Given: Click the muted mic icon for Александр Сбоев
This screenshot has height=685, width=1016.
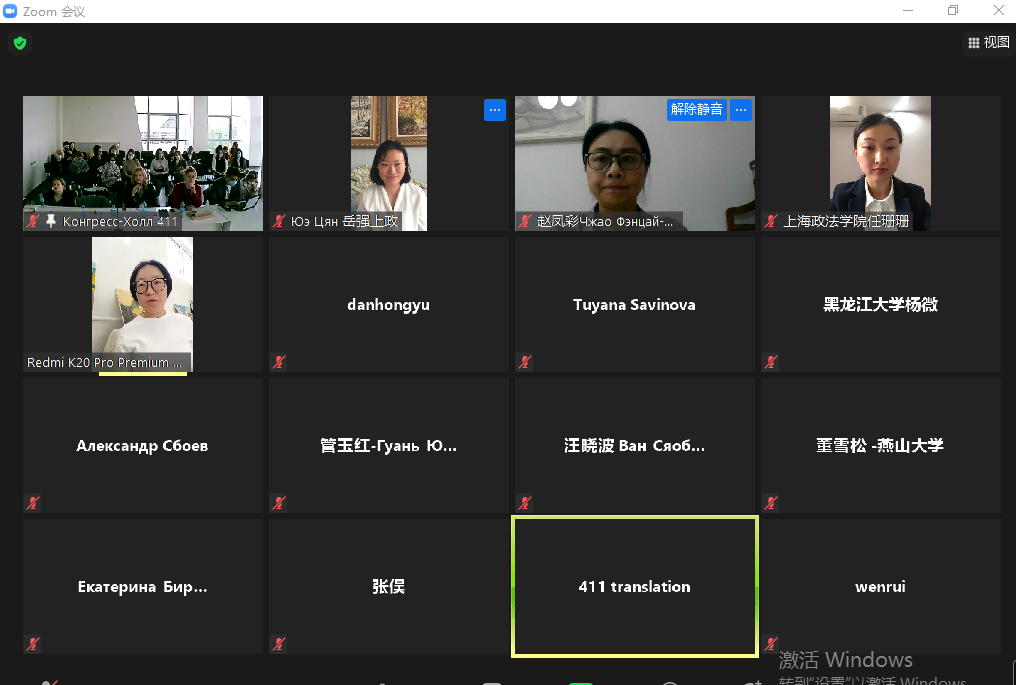Looking at the screenshot, I should (33, 503).
